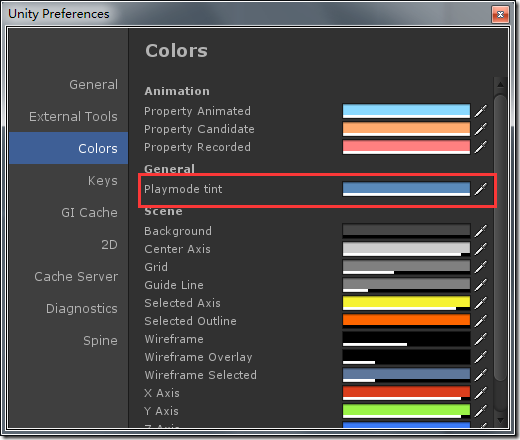This screenshot has width=520, height=440.
Task: Change the yellow Selected Axis swatch
Action: click(406, 303)
